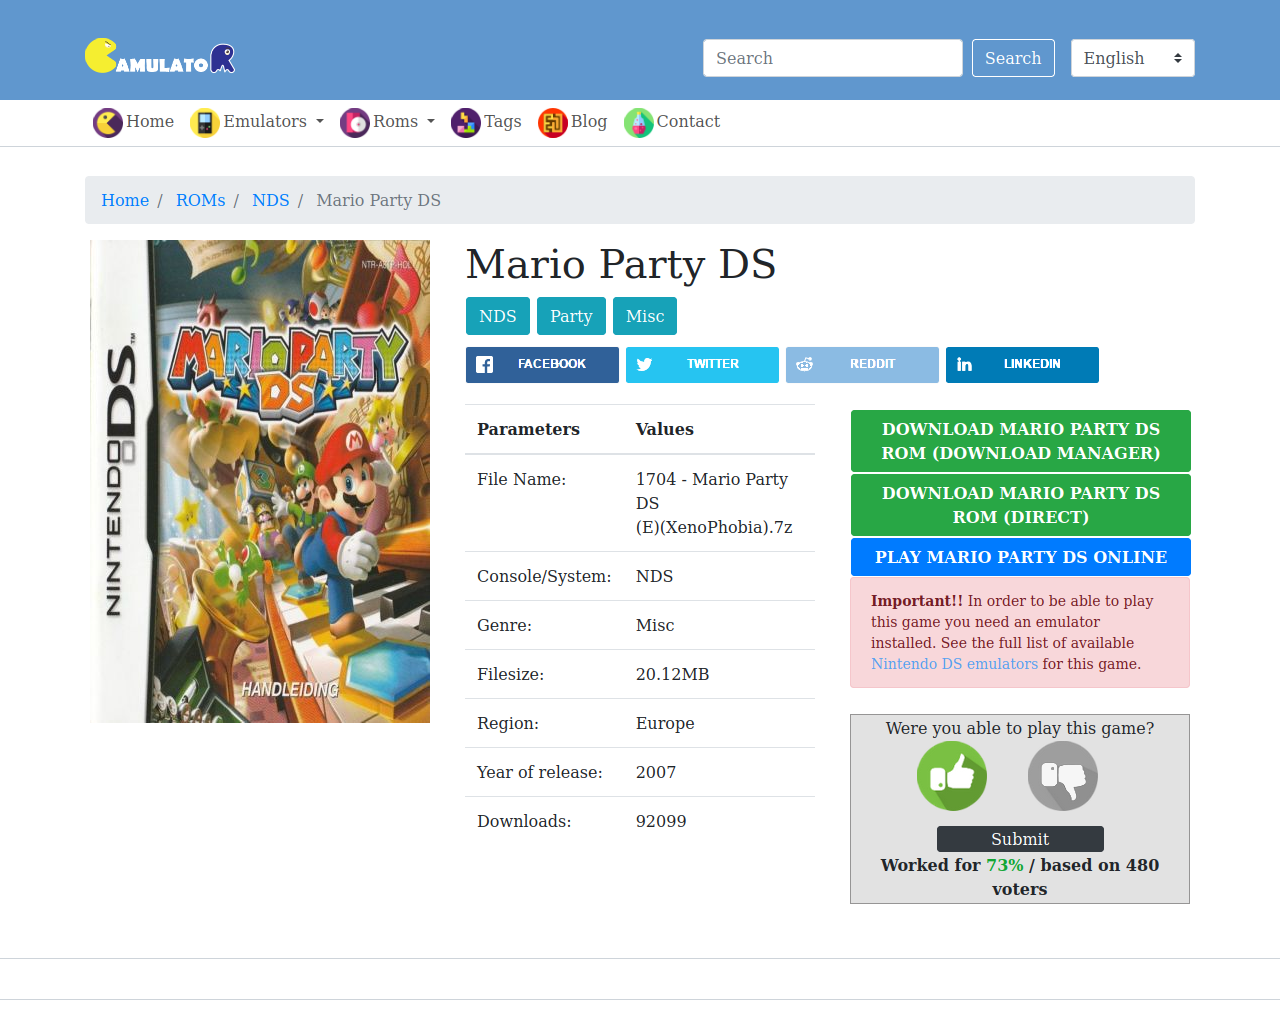This screenshot has height=1024, width=1280.
Task: Click the Roms disc icon
Action: click(355, 123)
